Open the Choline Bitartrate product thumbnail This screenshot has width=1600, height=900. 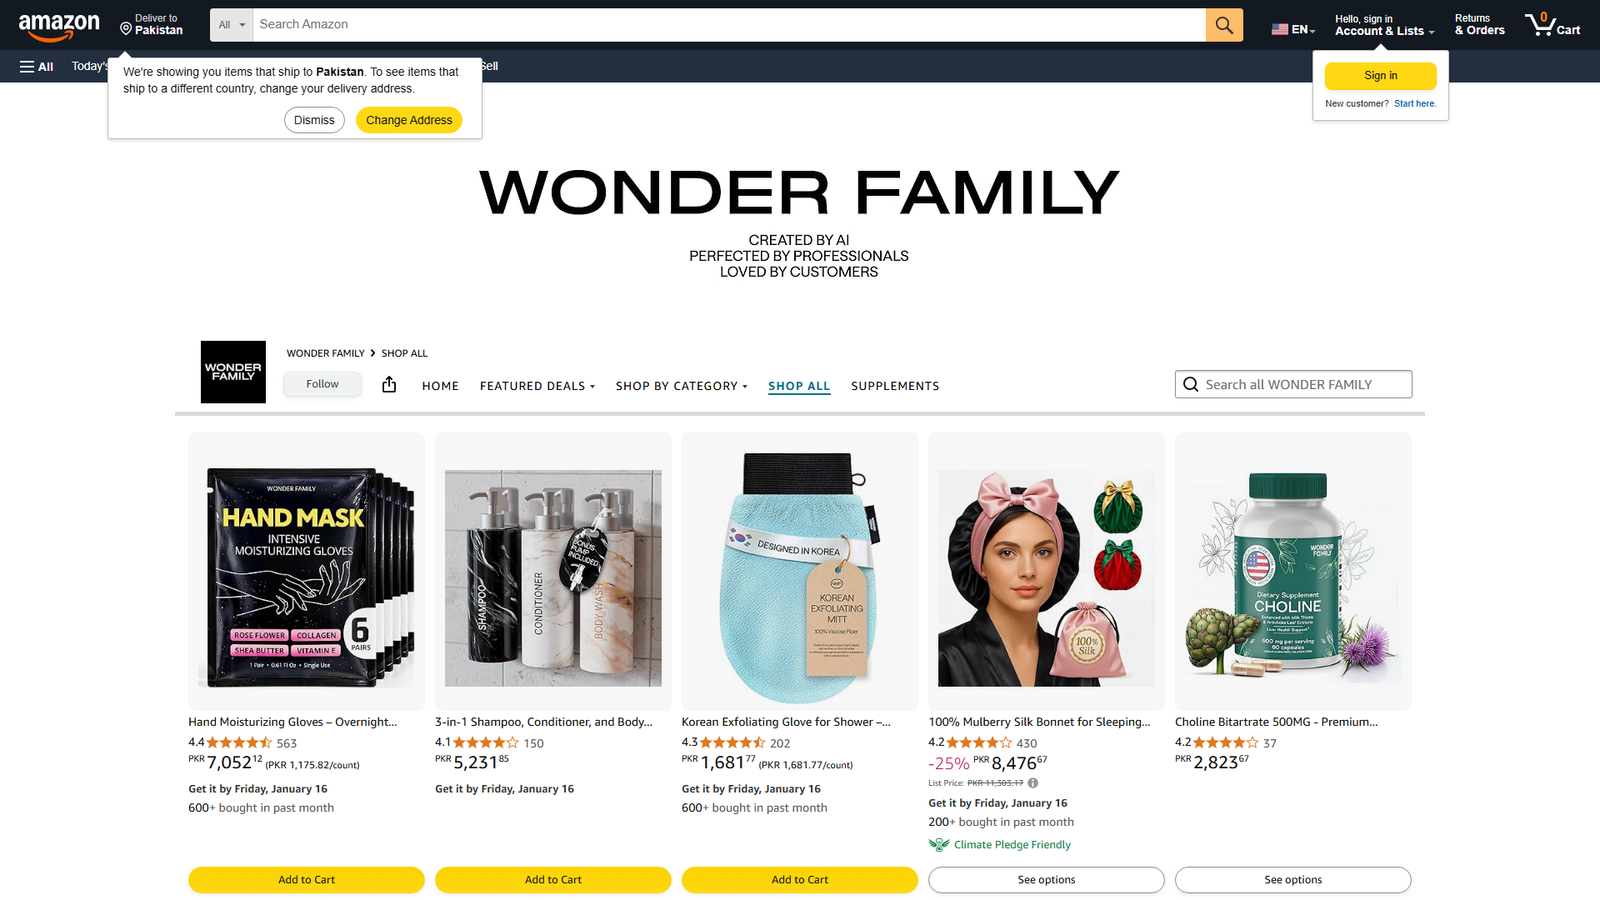[x=1293, y=572]
